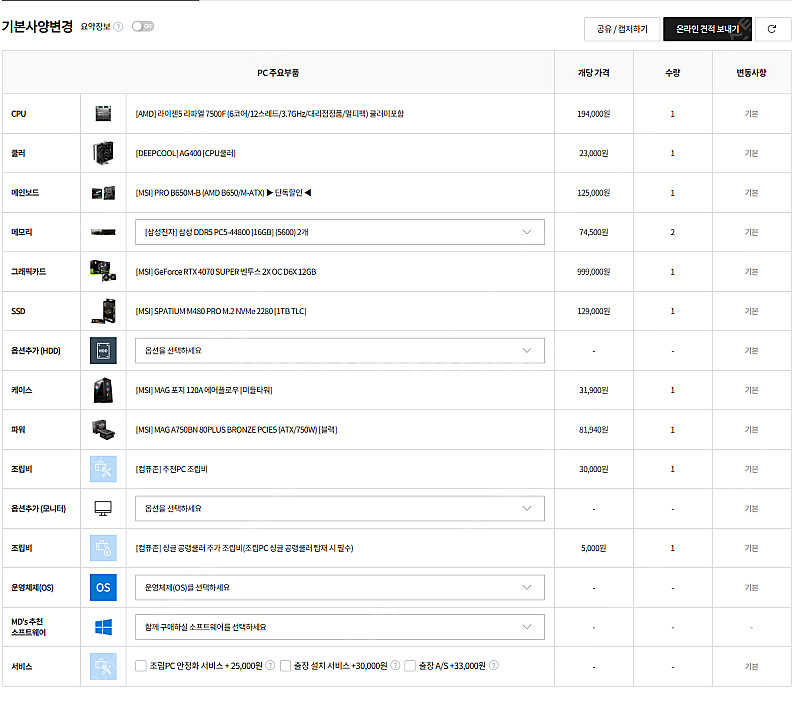Click the 온라인 견적 보내기 button
Viewport: 800px width, 709px height.
[x=707, y=29]
